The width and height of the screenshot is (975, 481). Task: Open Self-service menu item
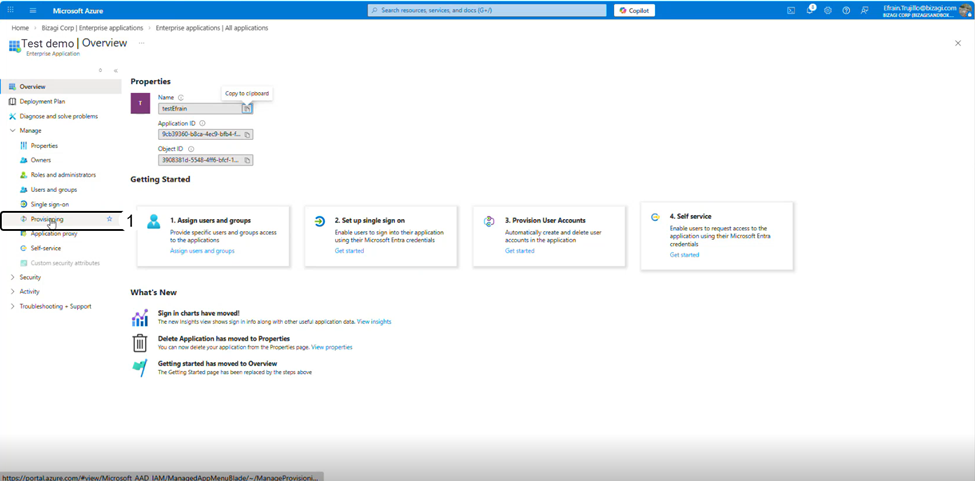coord(45,249)
